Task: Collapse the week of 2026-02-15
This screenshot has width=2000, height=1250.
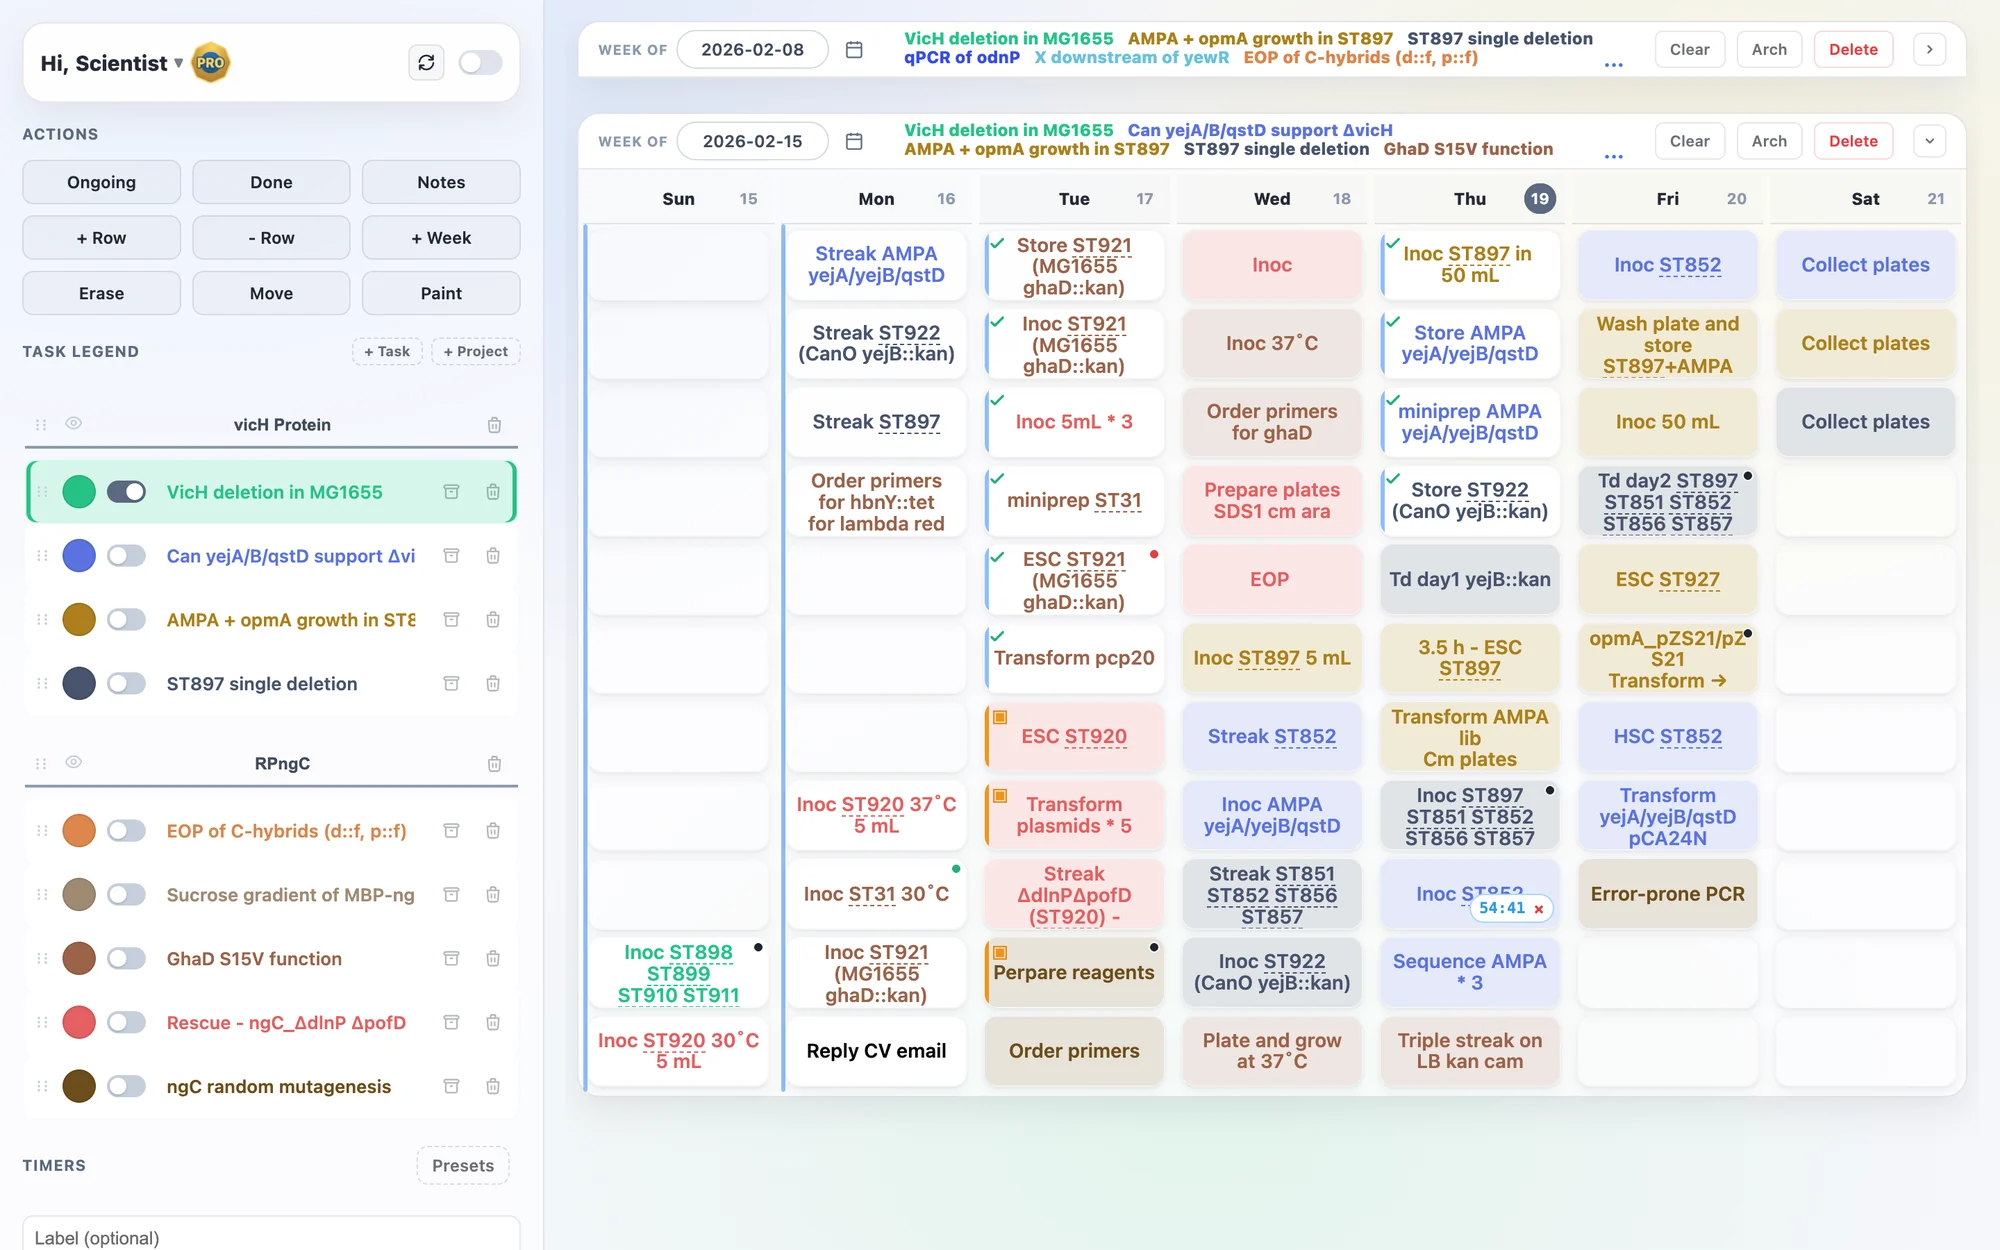Action: click(x=1929, y=141)
